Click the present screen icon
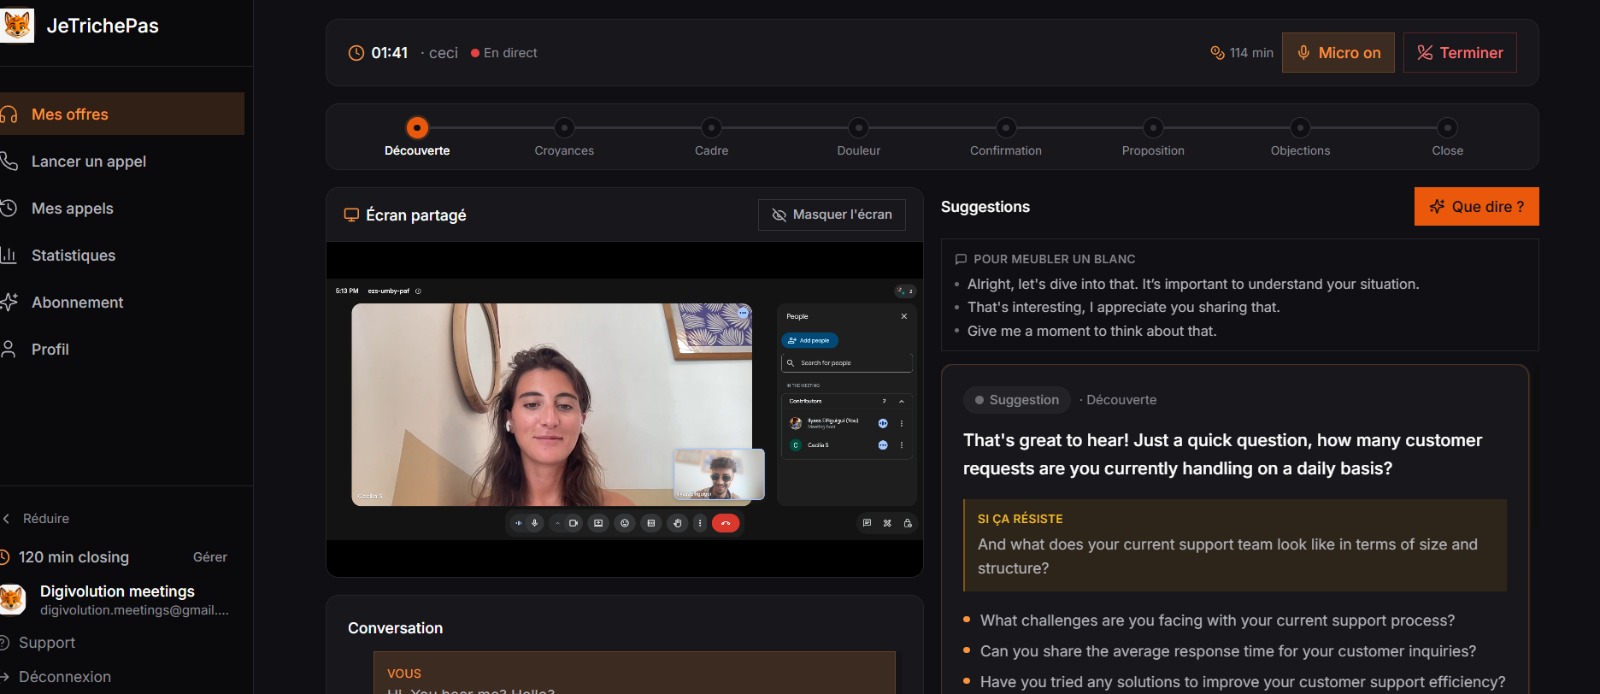This screenshot has width=1600, height=694. [x=598, y=523]
